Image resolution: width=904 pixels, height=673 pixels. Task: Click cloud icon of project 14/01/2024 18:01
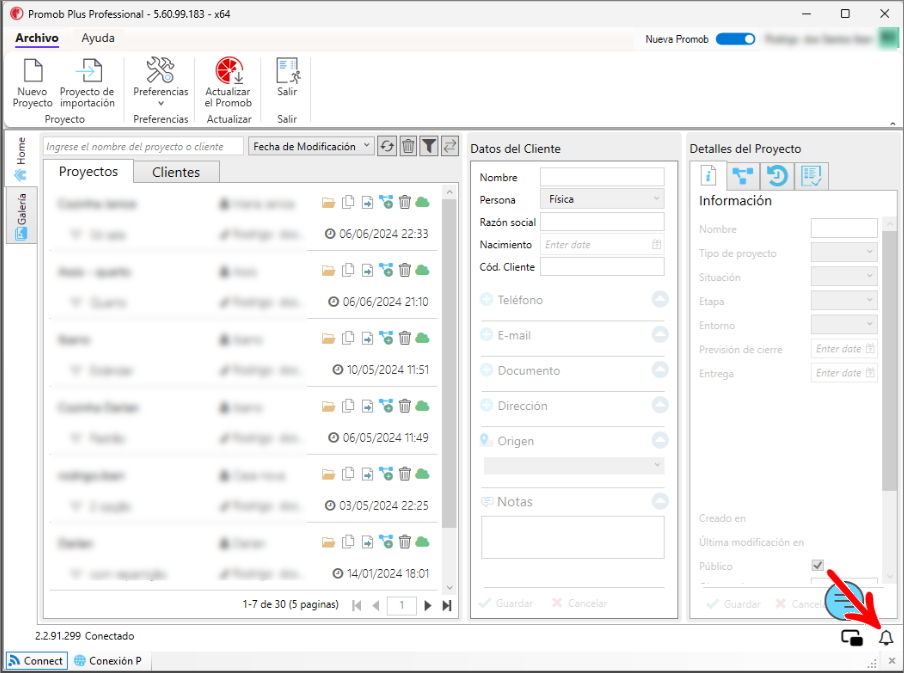tap(423, 542)
